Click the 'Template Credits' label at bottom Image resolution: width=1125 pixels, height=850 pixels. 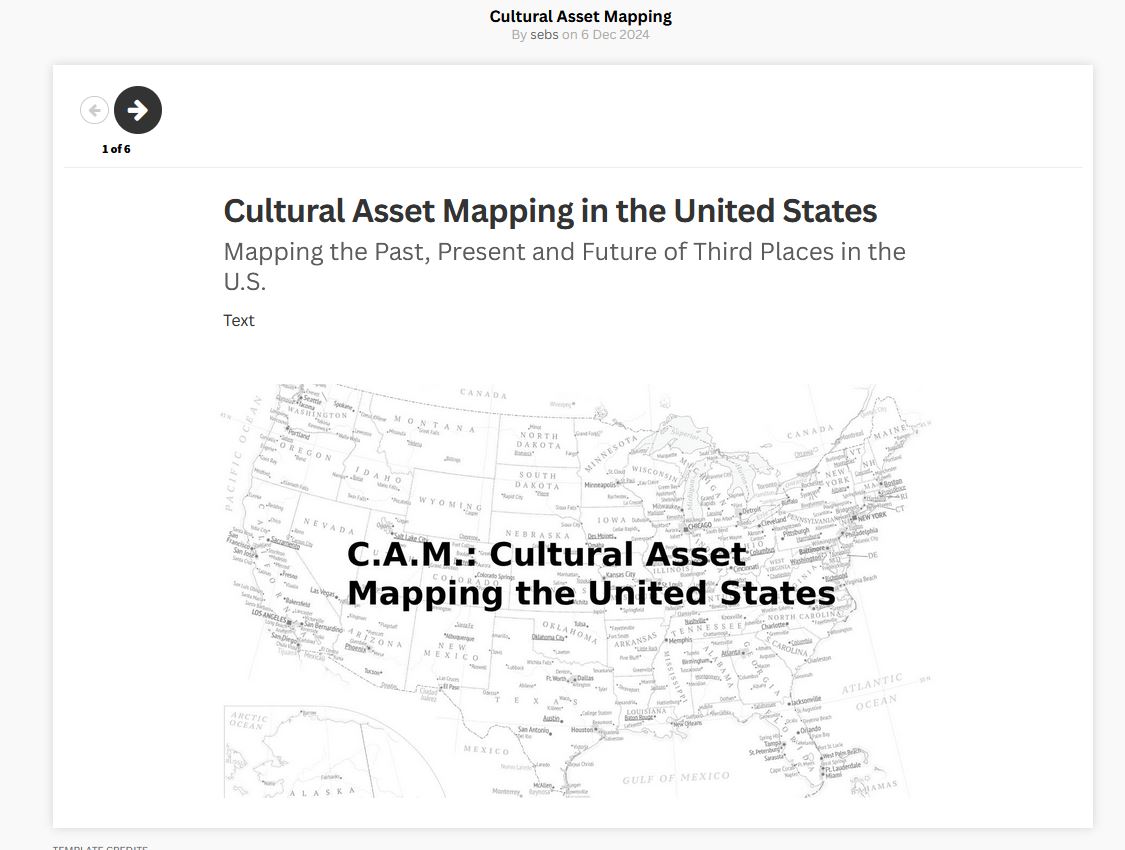pyautogui.click(x=100, y=847)
